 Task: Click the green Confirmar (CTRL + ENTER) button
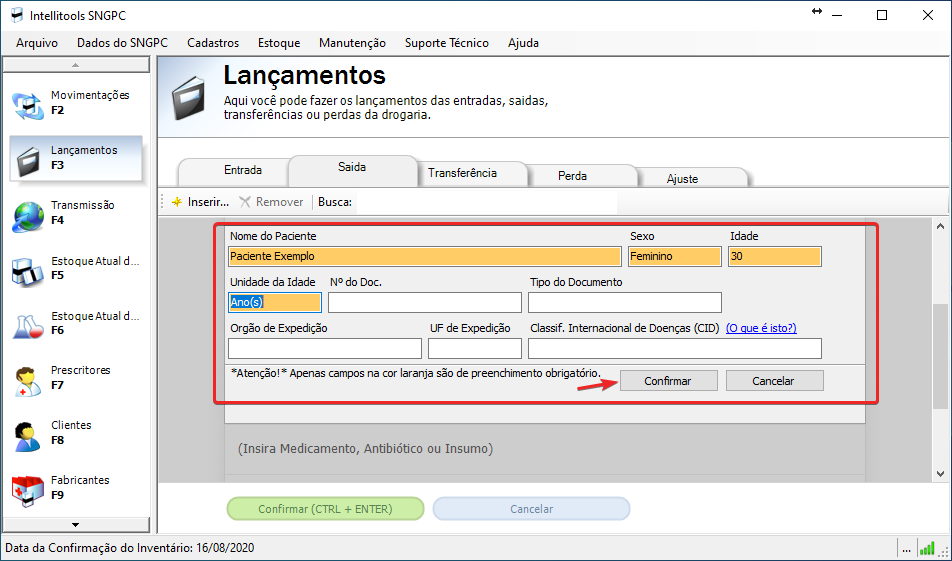click(325, 509)
